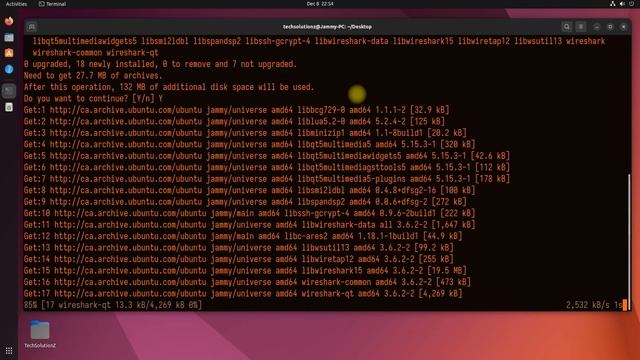
Task: Show Applications grid at dock bottom
Action: tap(9, 351)
